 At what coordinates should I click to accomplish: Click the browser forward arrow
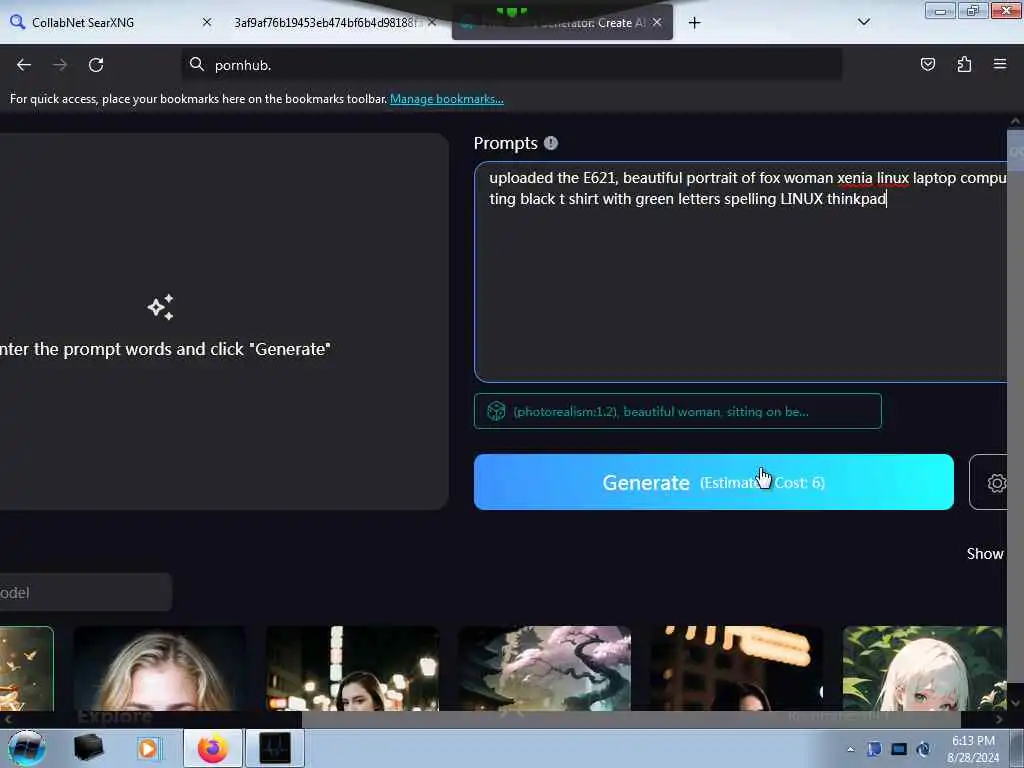(x=59, y=65)
